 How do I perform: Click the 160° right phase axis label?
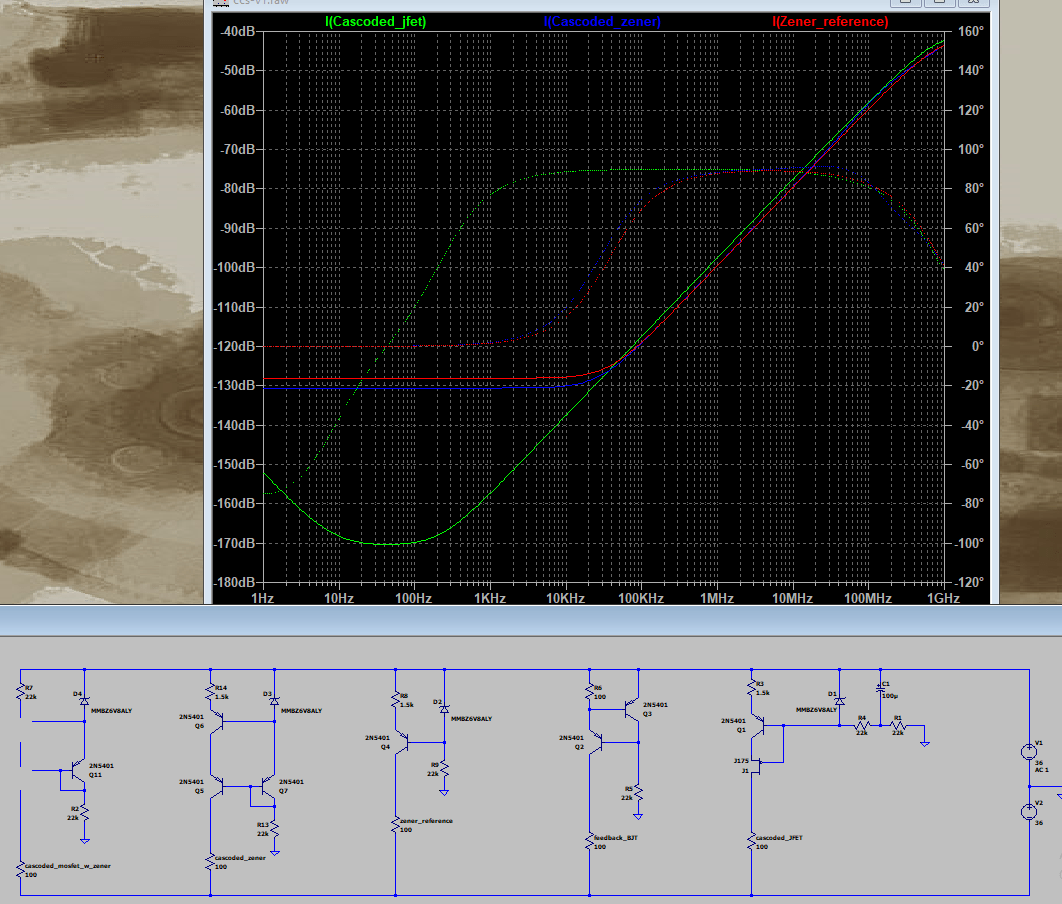point(971,31)
